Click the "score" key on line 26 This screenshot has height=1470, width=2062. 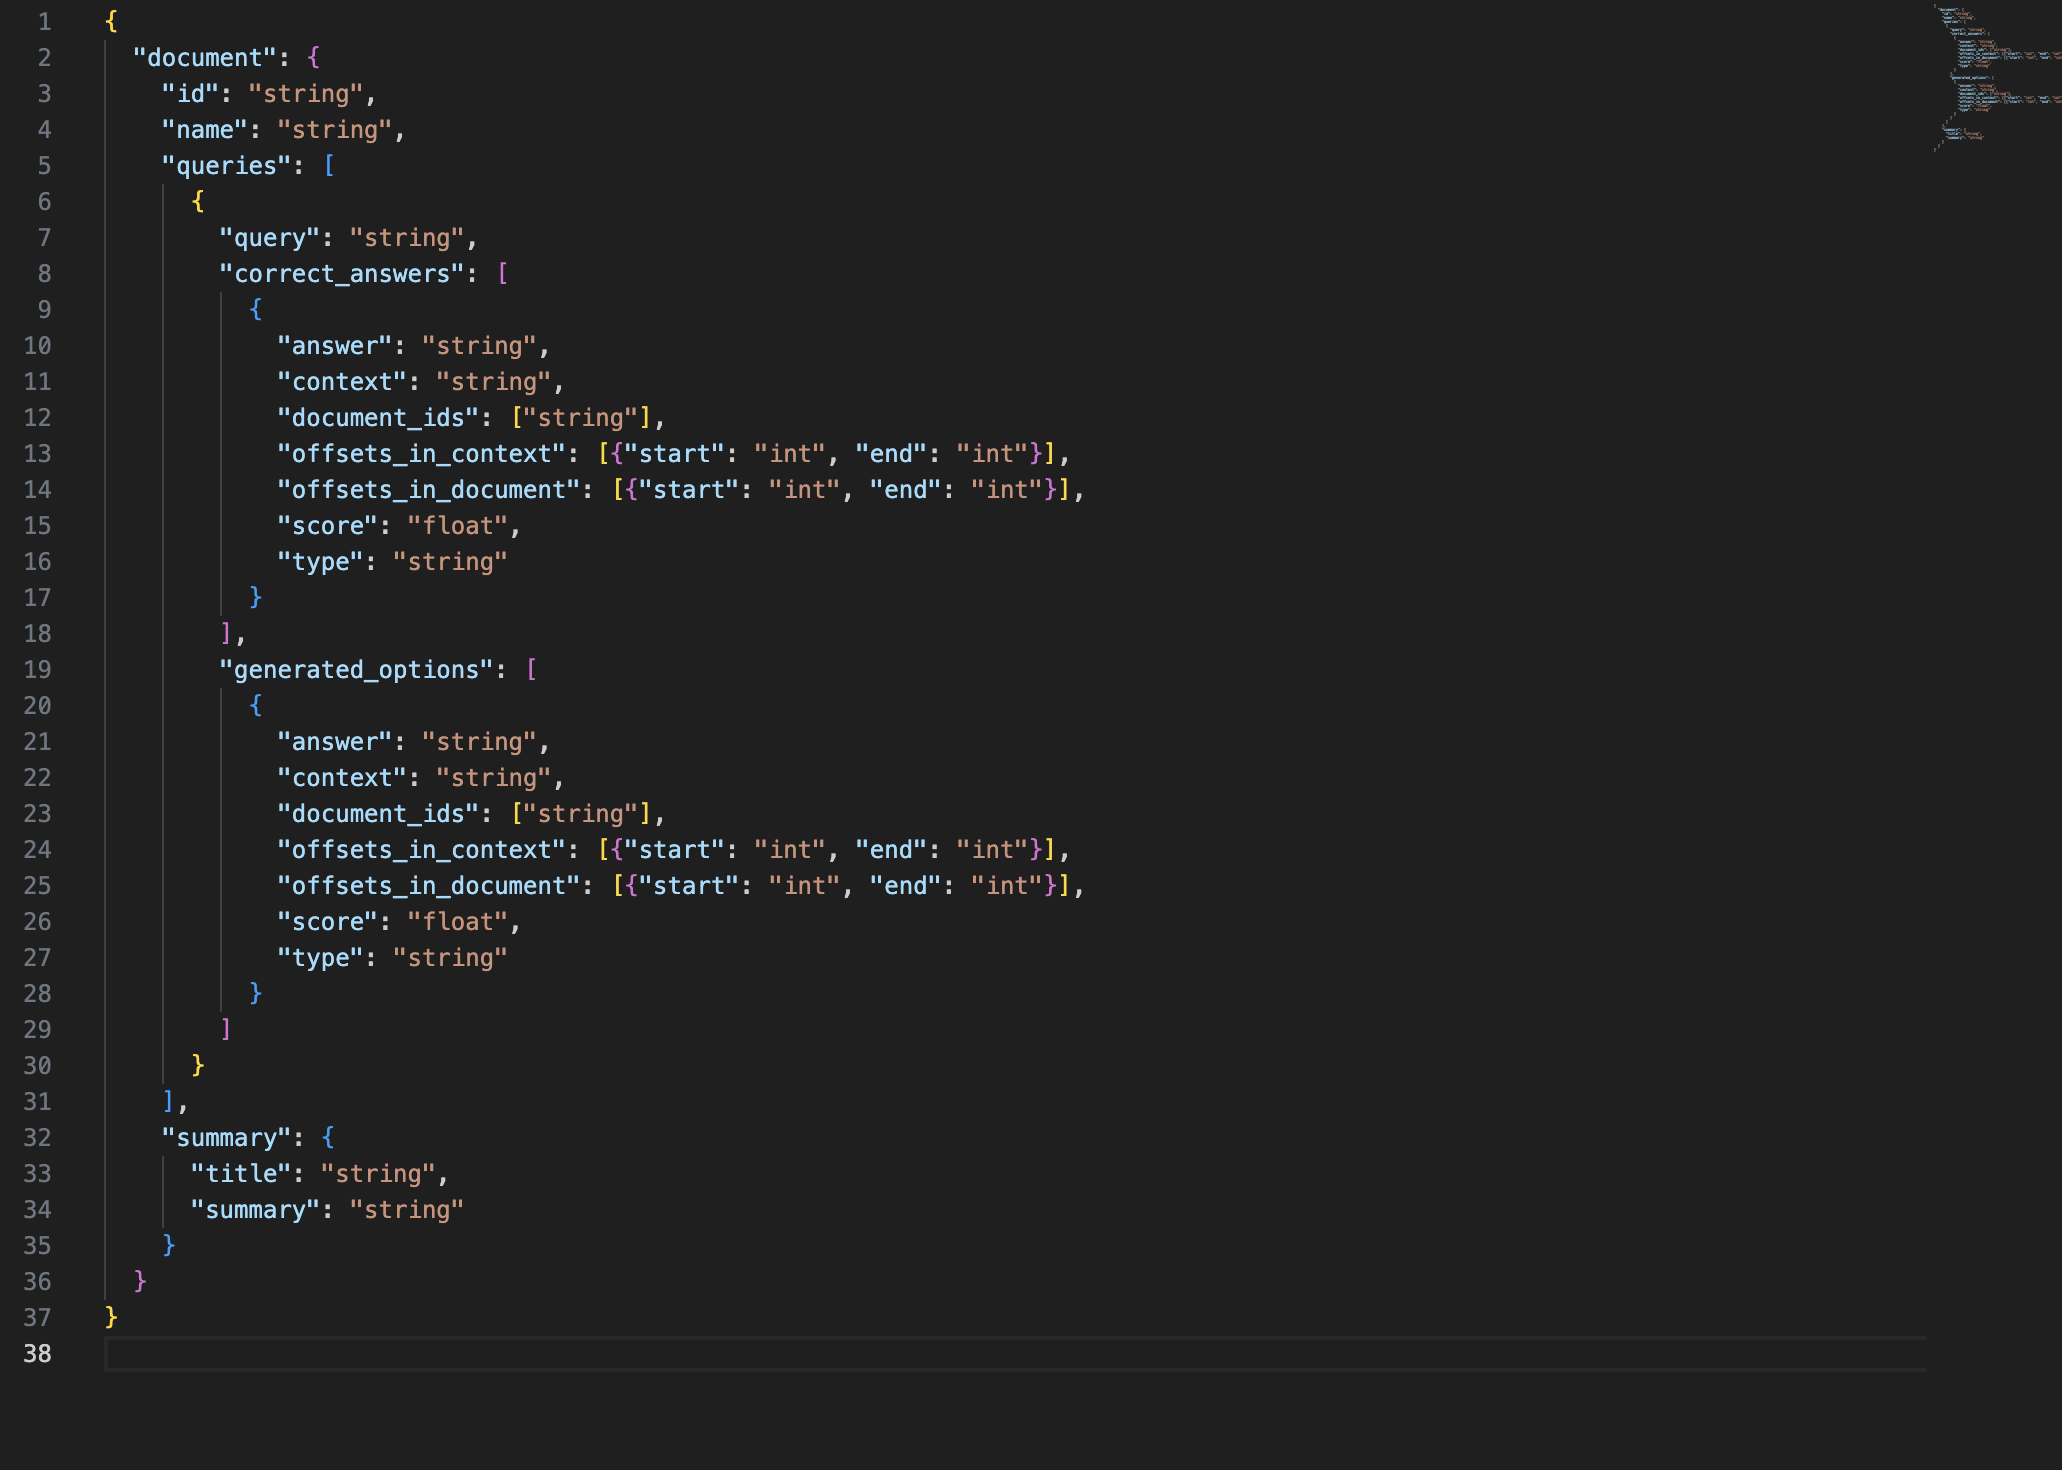click(327, 922)
